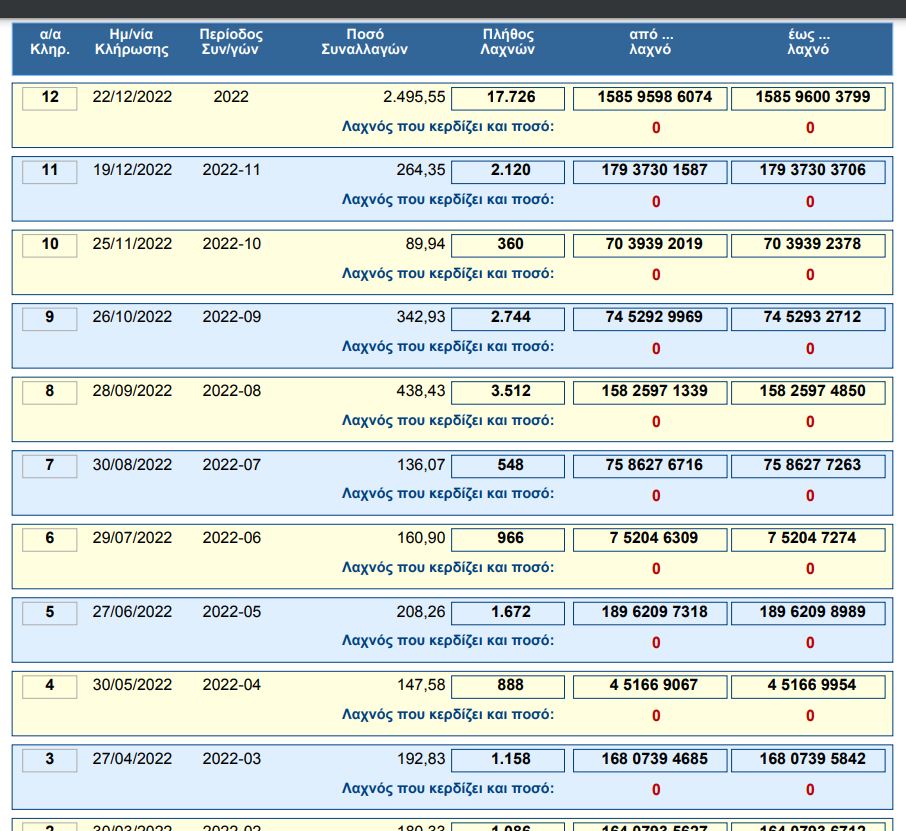Click the draw number 12 box
Image resolution: width=906 pixels, height=831 pixels.
coord(50,97)
